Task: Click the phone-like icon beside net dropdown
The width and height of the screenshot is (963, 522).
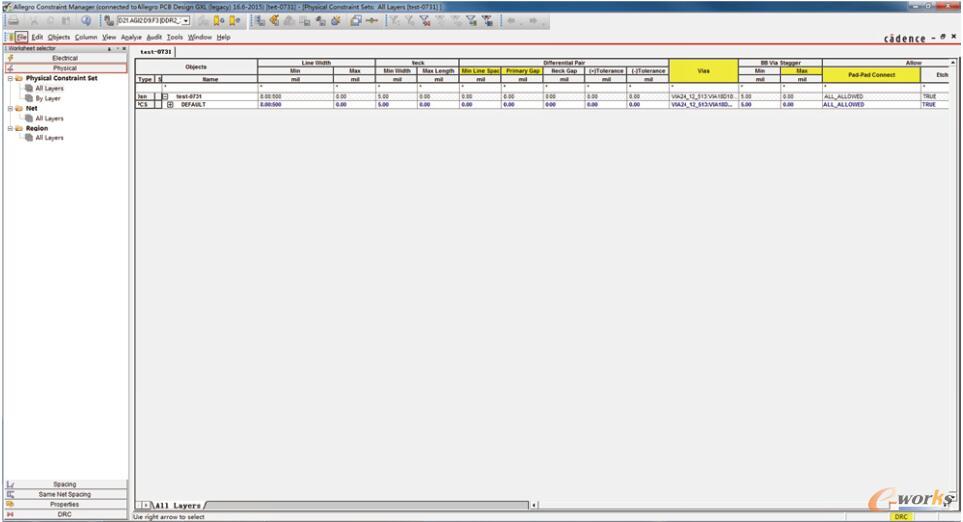Action: pos(109,21)
